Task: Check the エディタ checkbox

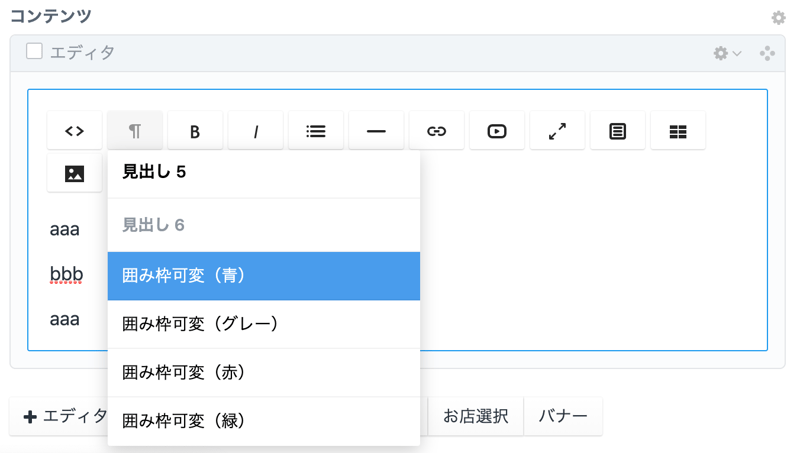Action: (x=34, y=51)
